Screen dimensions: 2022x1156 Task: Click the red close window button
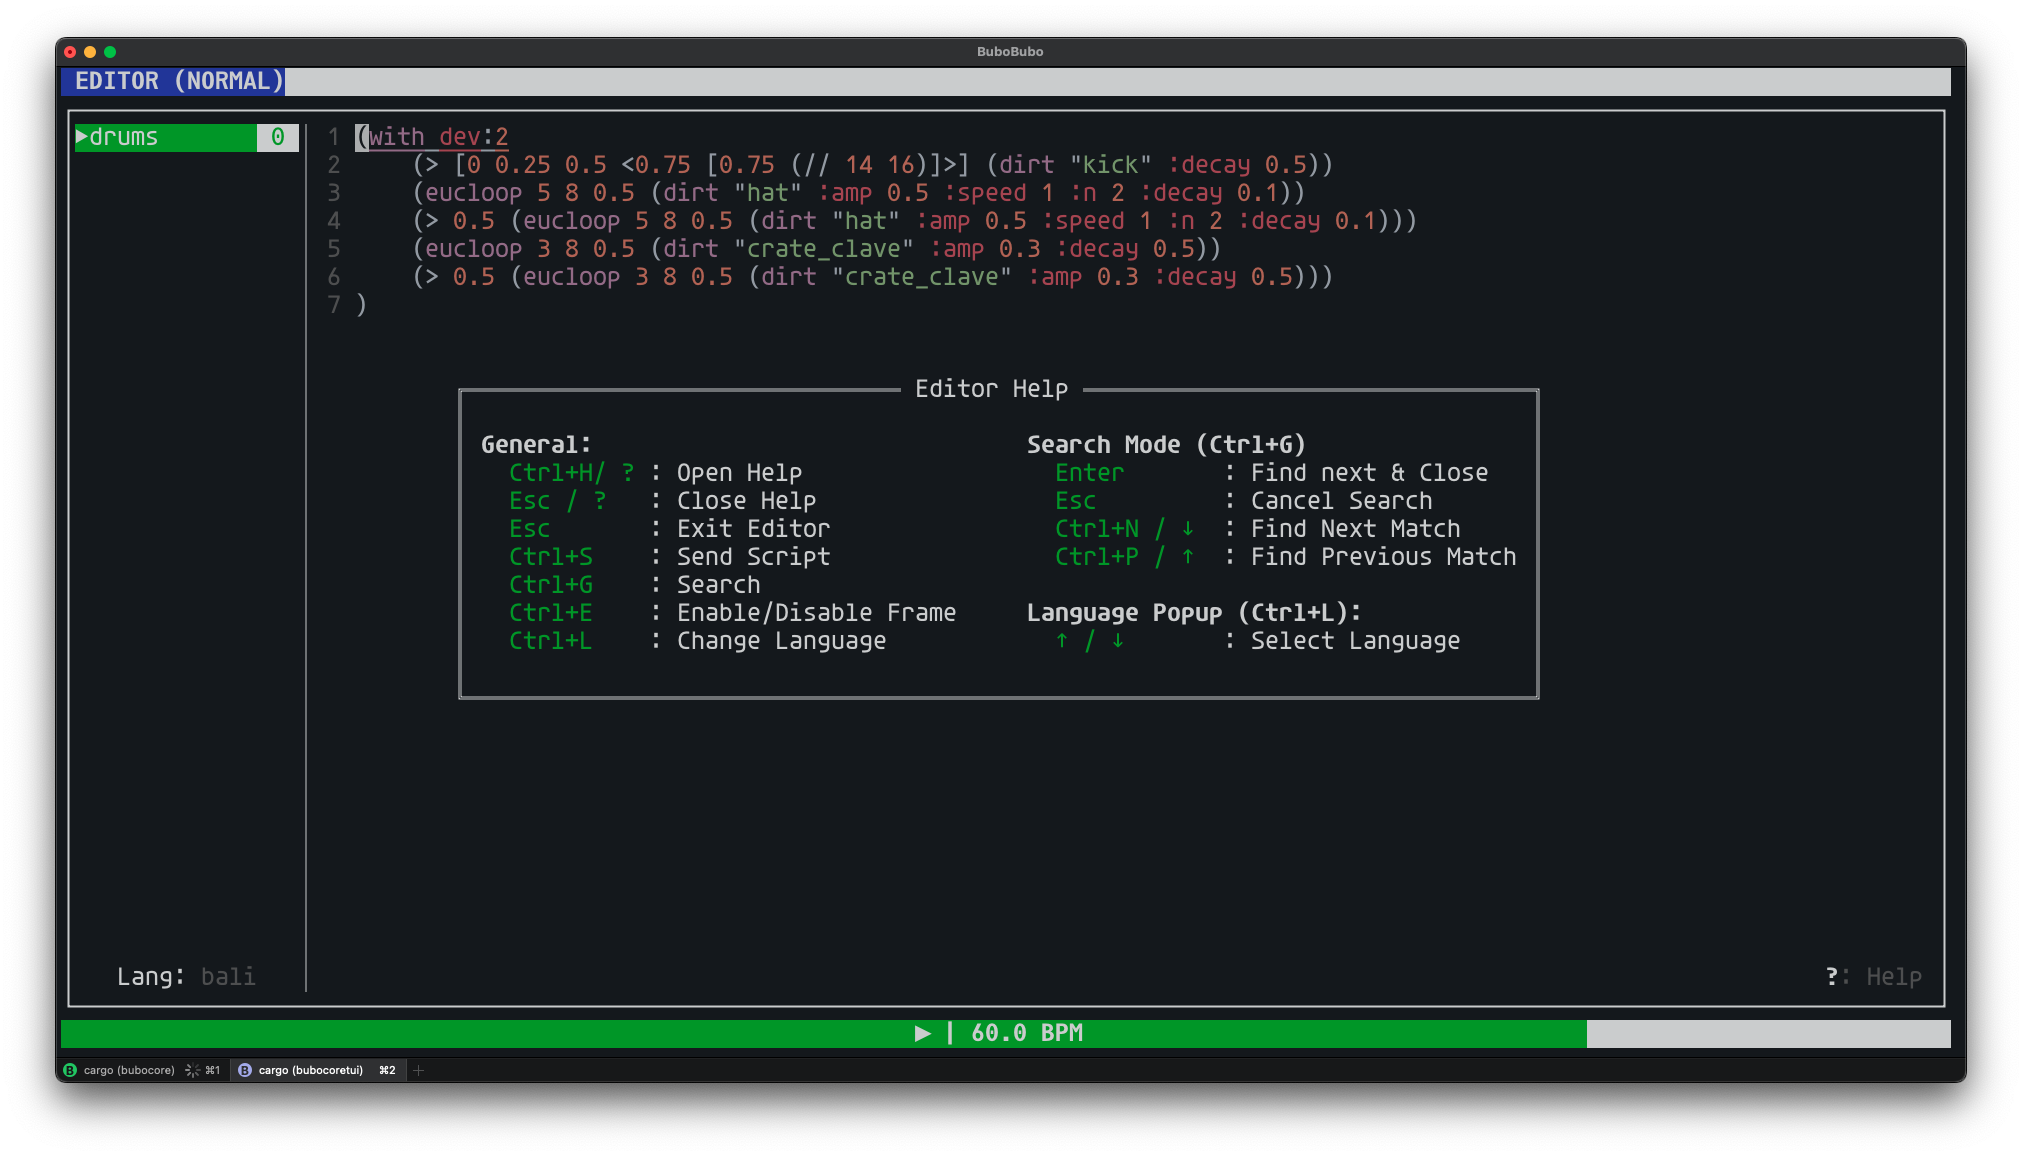click(70, 52)
